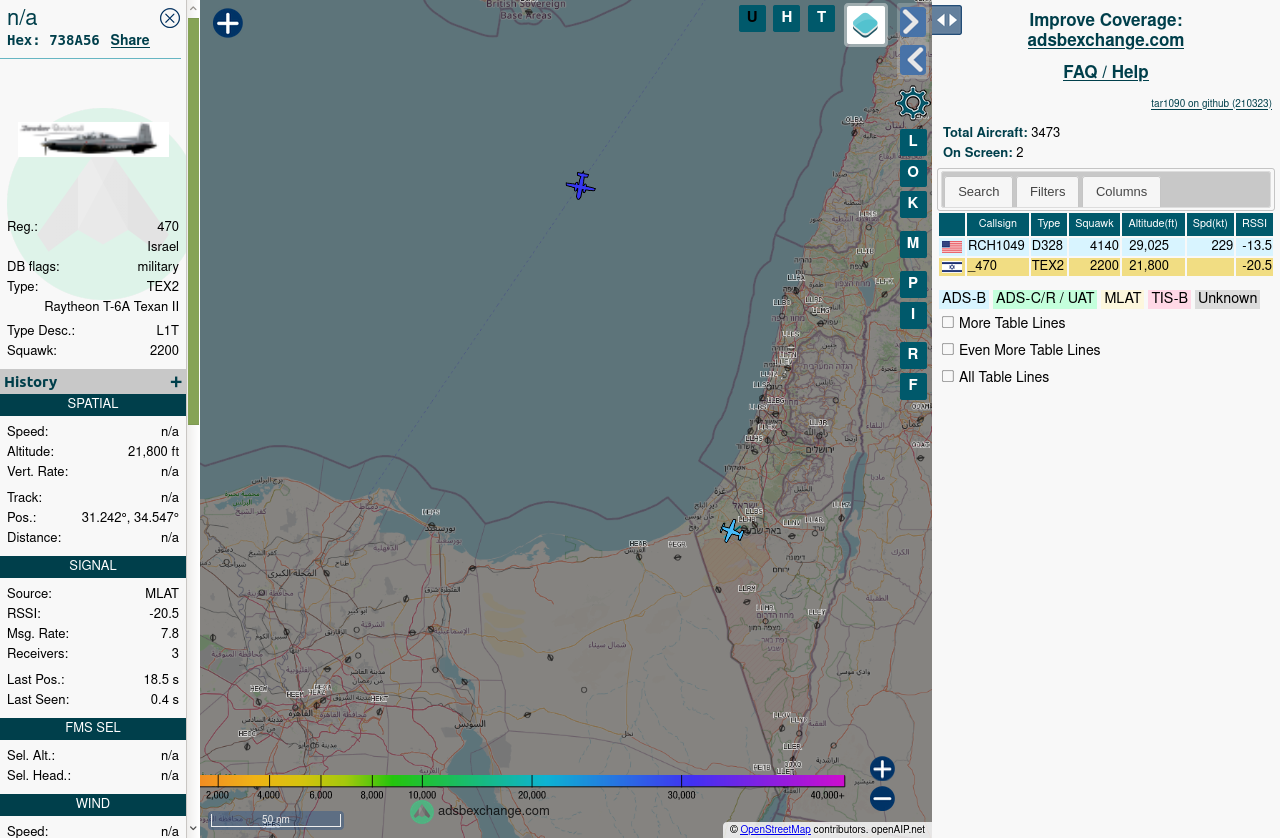1280x838 pixels.
Task: Click the MLAT source legend label
Action: point(1123,299)
